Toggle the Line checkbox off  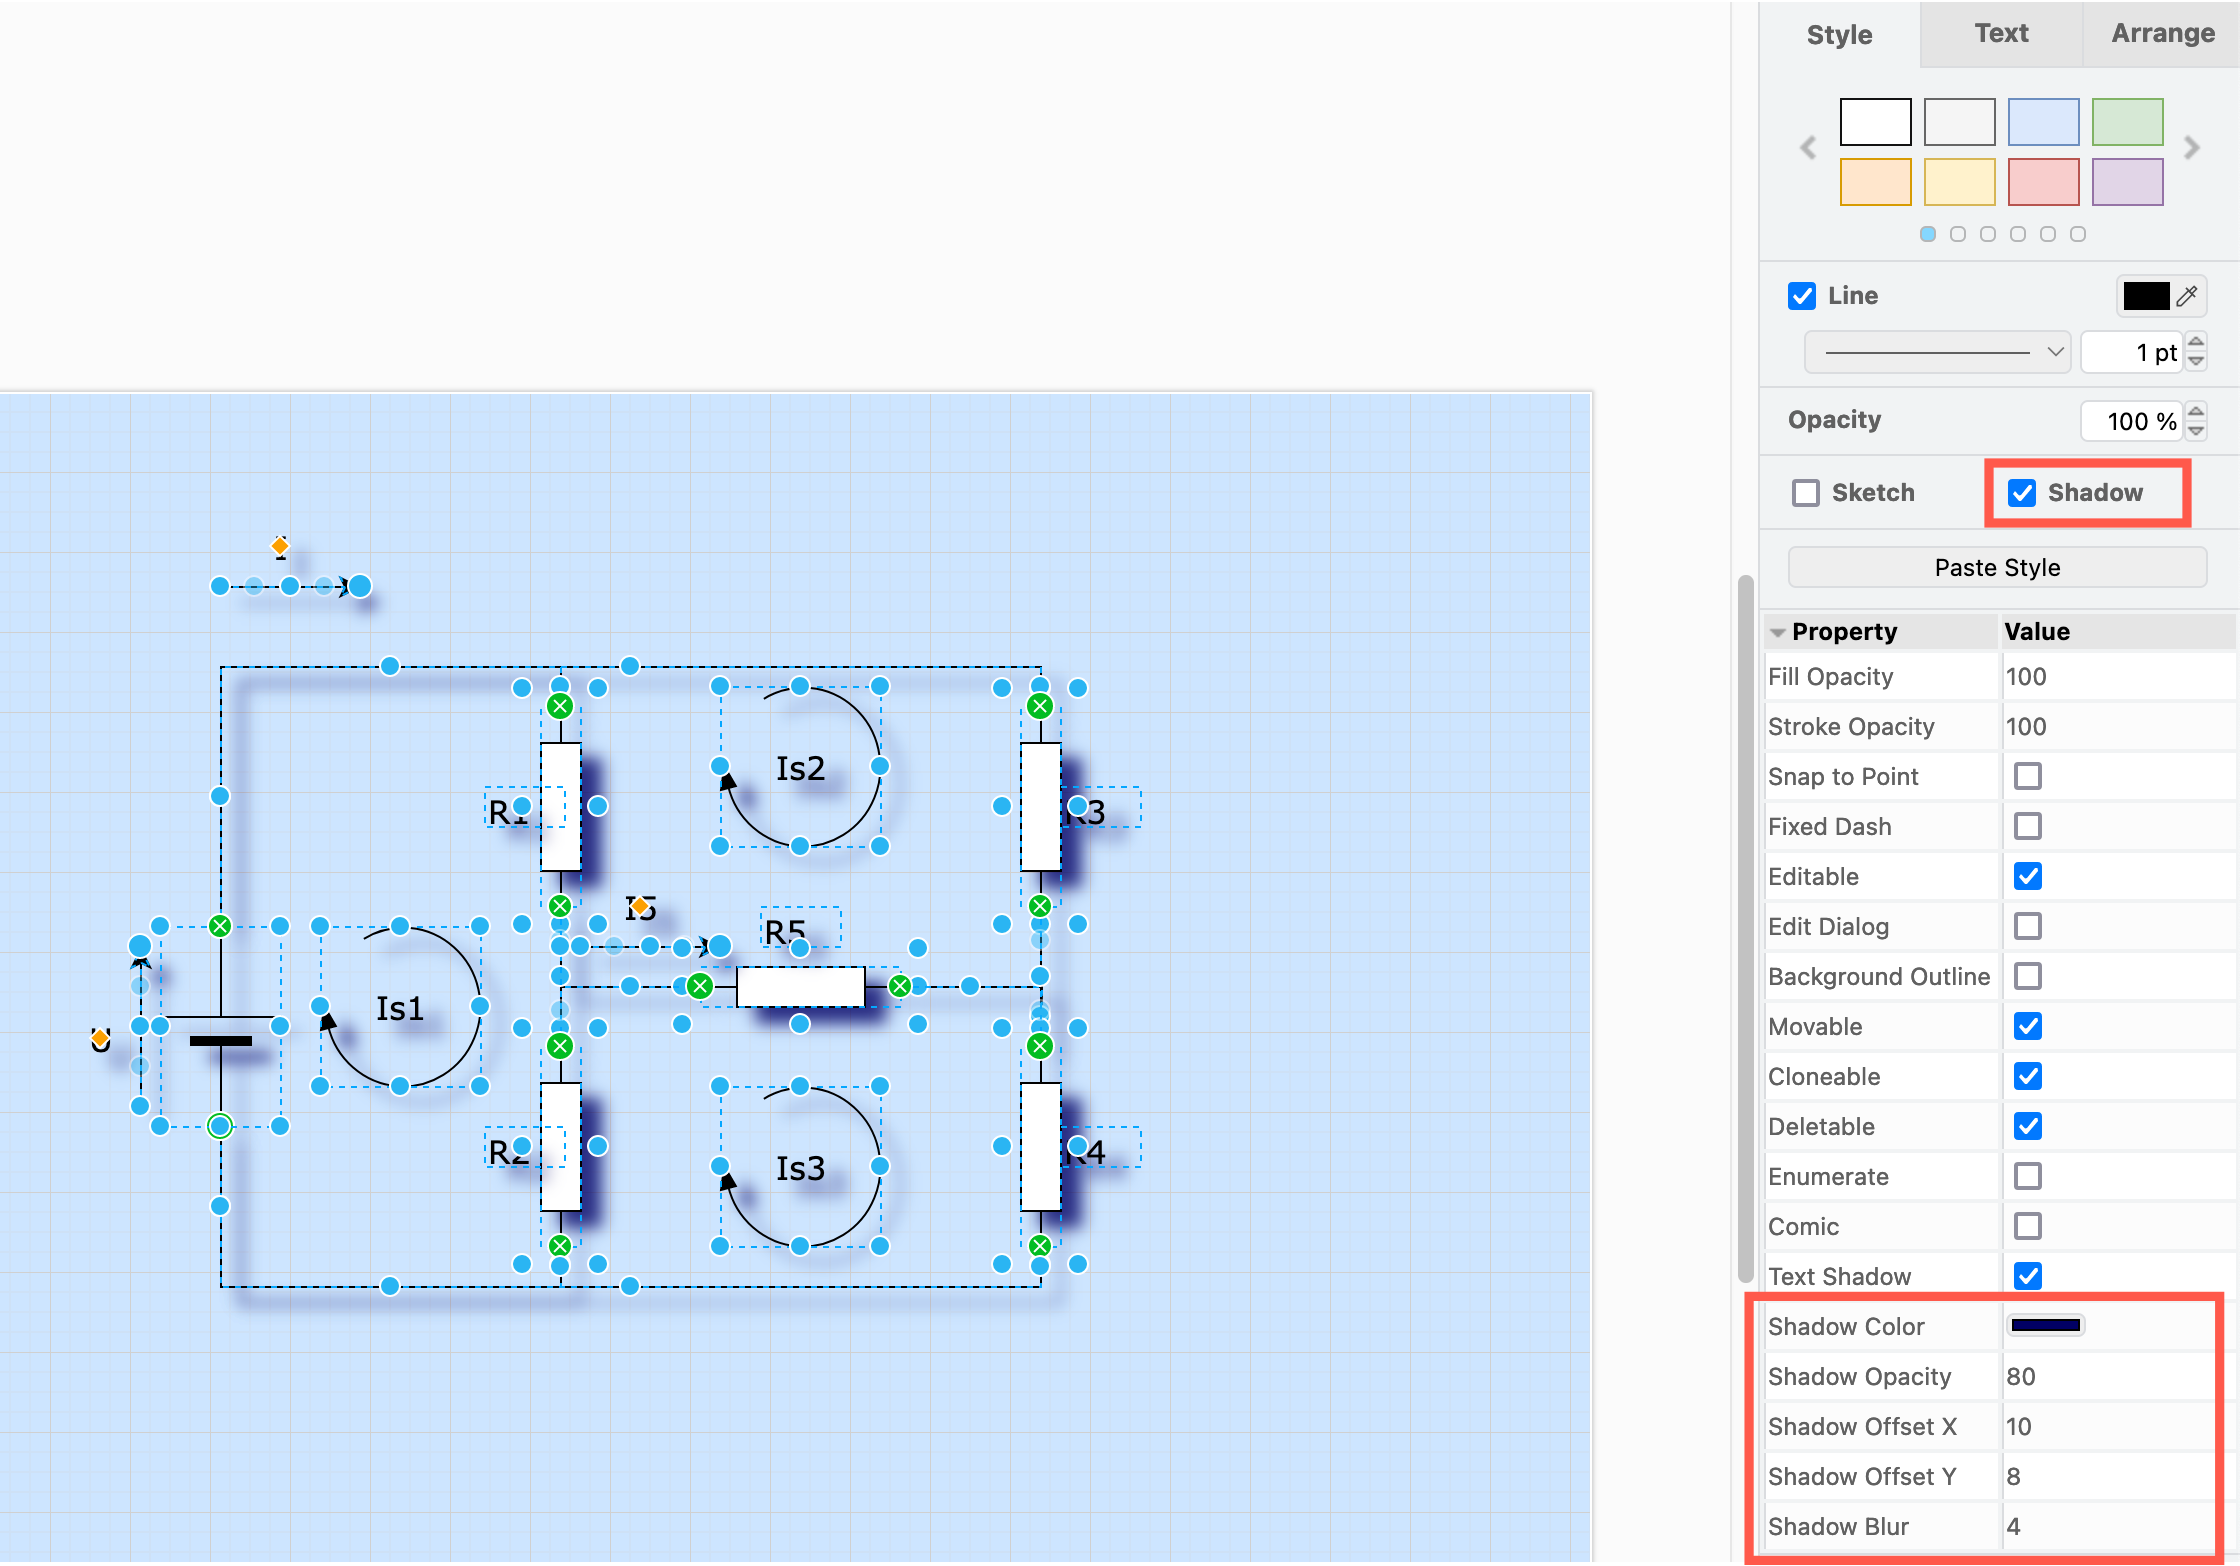1802,296
